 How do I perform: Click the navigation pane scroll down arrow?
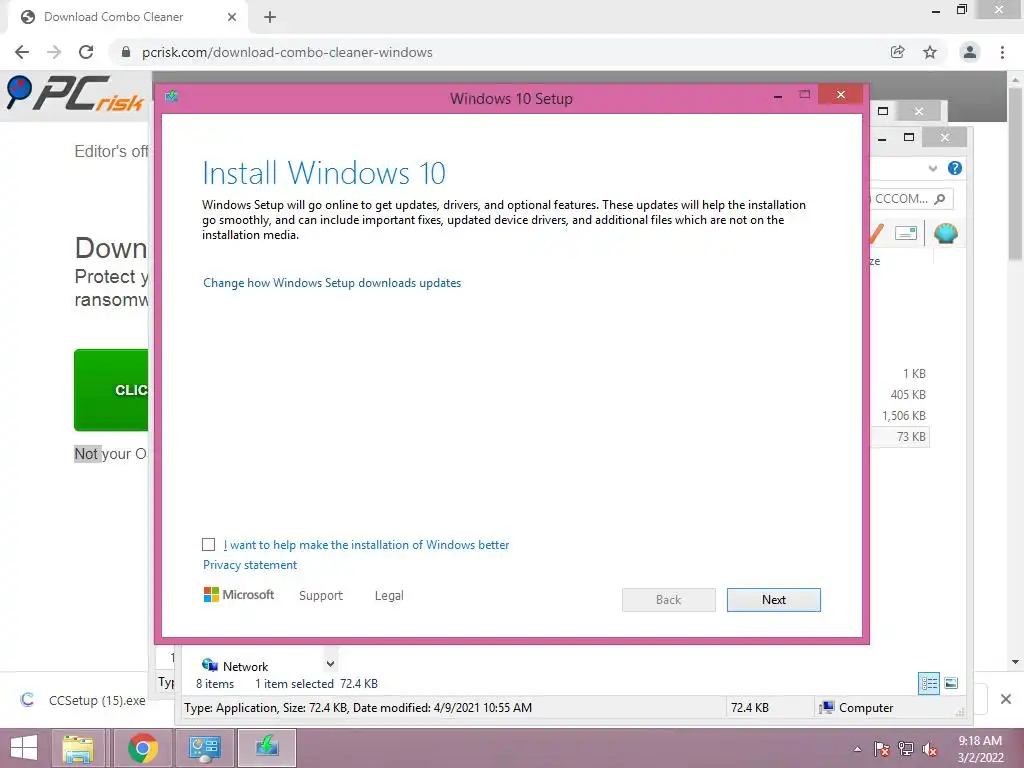(330, 664)
